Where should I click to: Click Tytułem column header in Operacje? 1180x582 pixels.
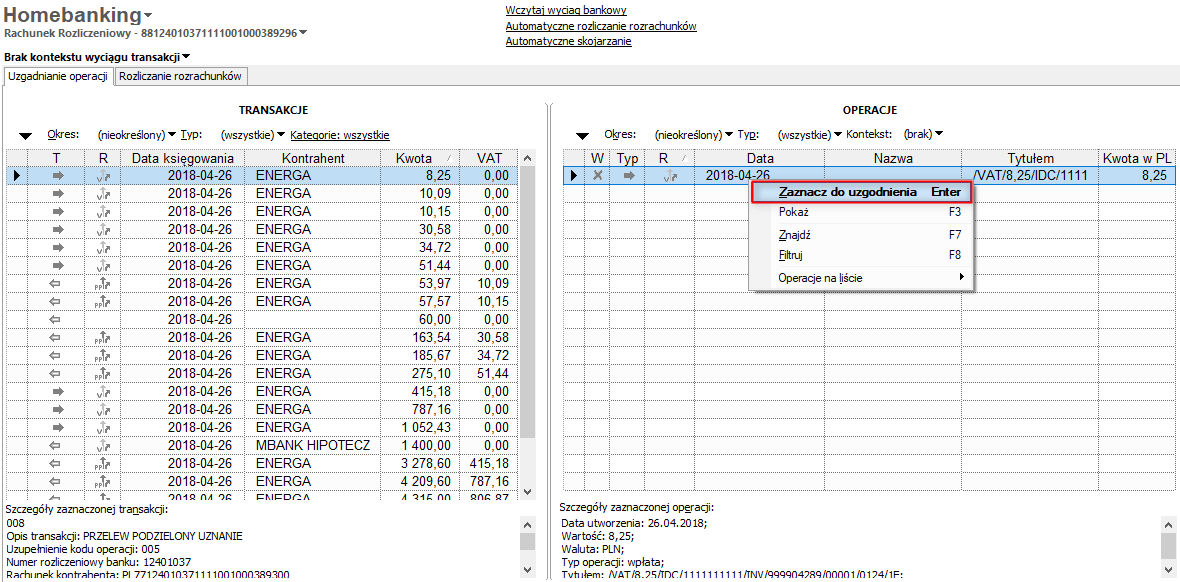point(1030,158)
